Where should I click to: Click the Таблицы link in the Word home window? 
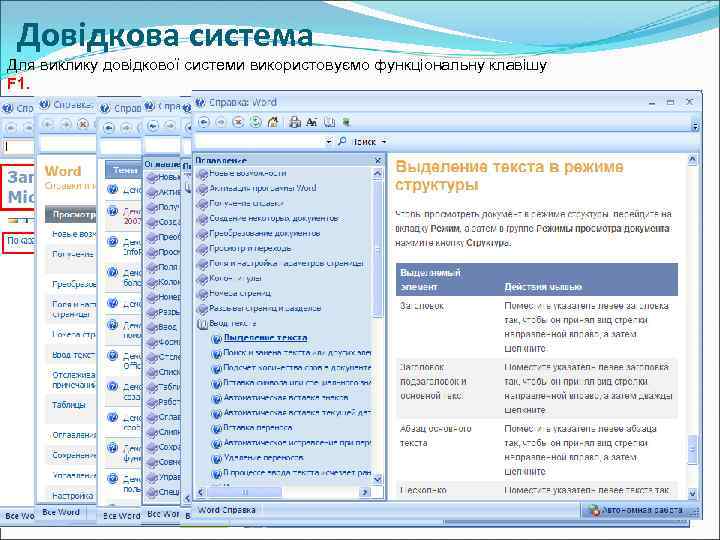pyautogui.click(x=68, y=405)
